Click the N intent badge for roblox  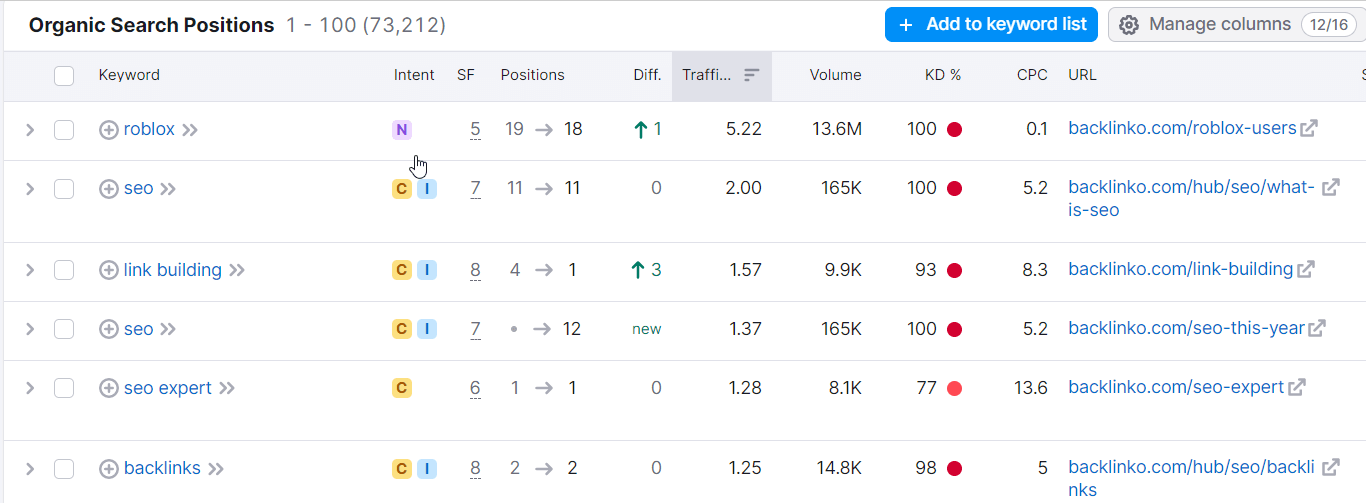click(x=402, y=129)
